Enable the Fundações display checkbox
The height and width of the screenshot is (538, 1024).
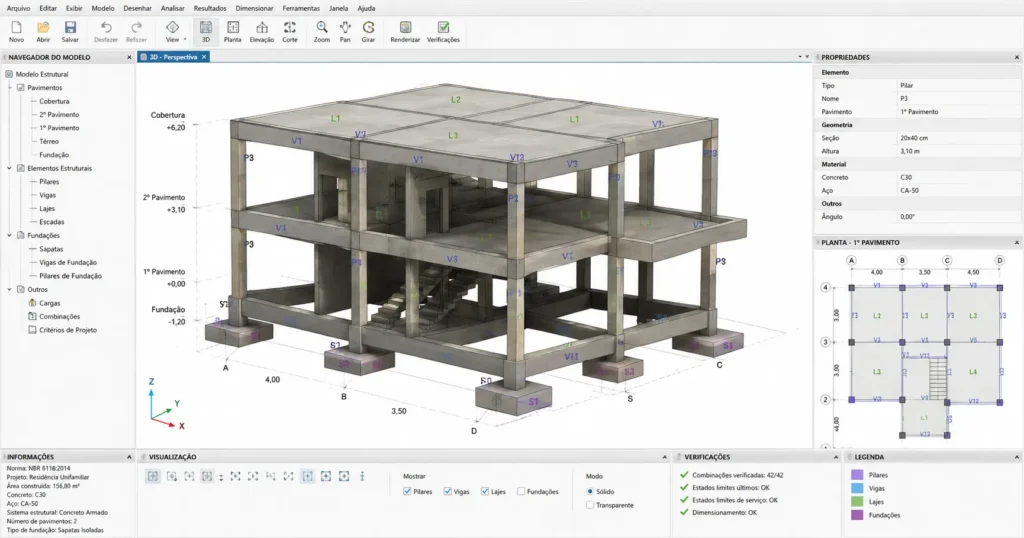coord(521,491)
